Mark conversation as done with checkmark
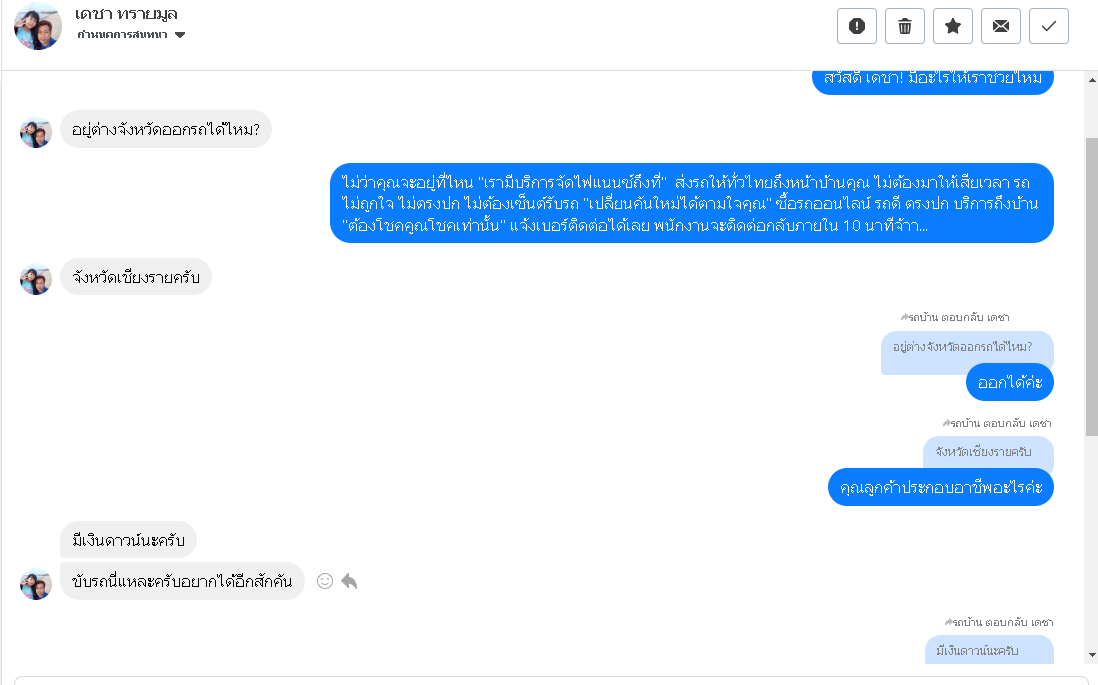The image size is (1098, 685). click(1049, 27)
